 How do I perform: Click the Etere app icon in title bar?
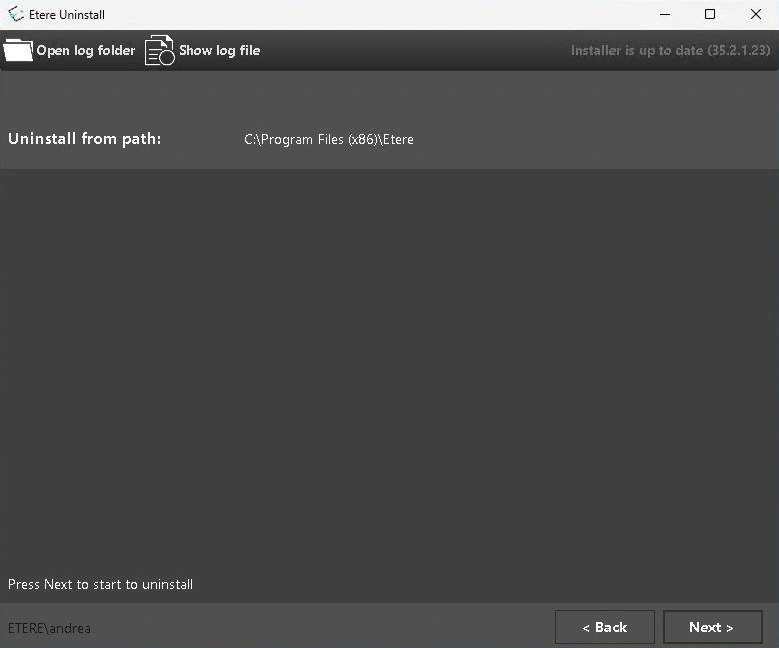(x=16, y=15)
